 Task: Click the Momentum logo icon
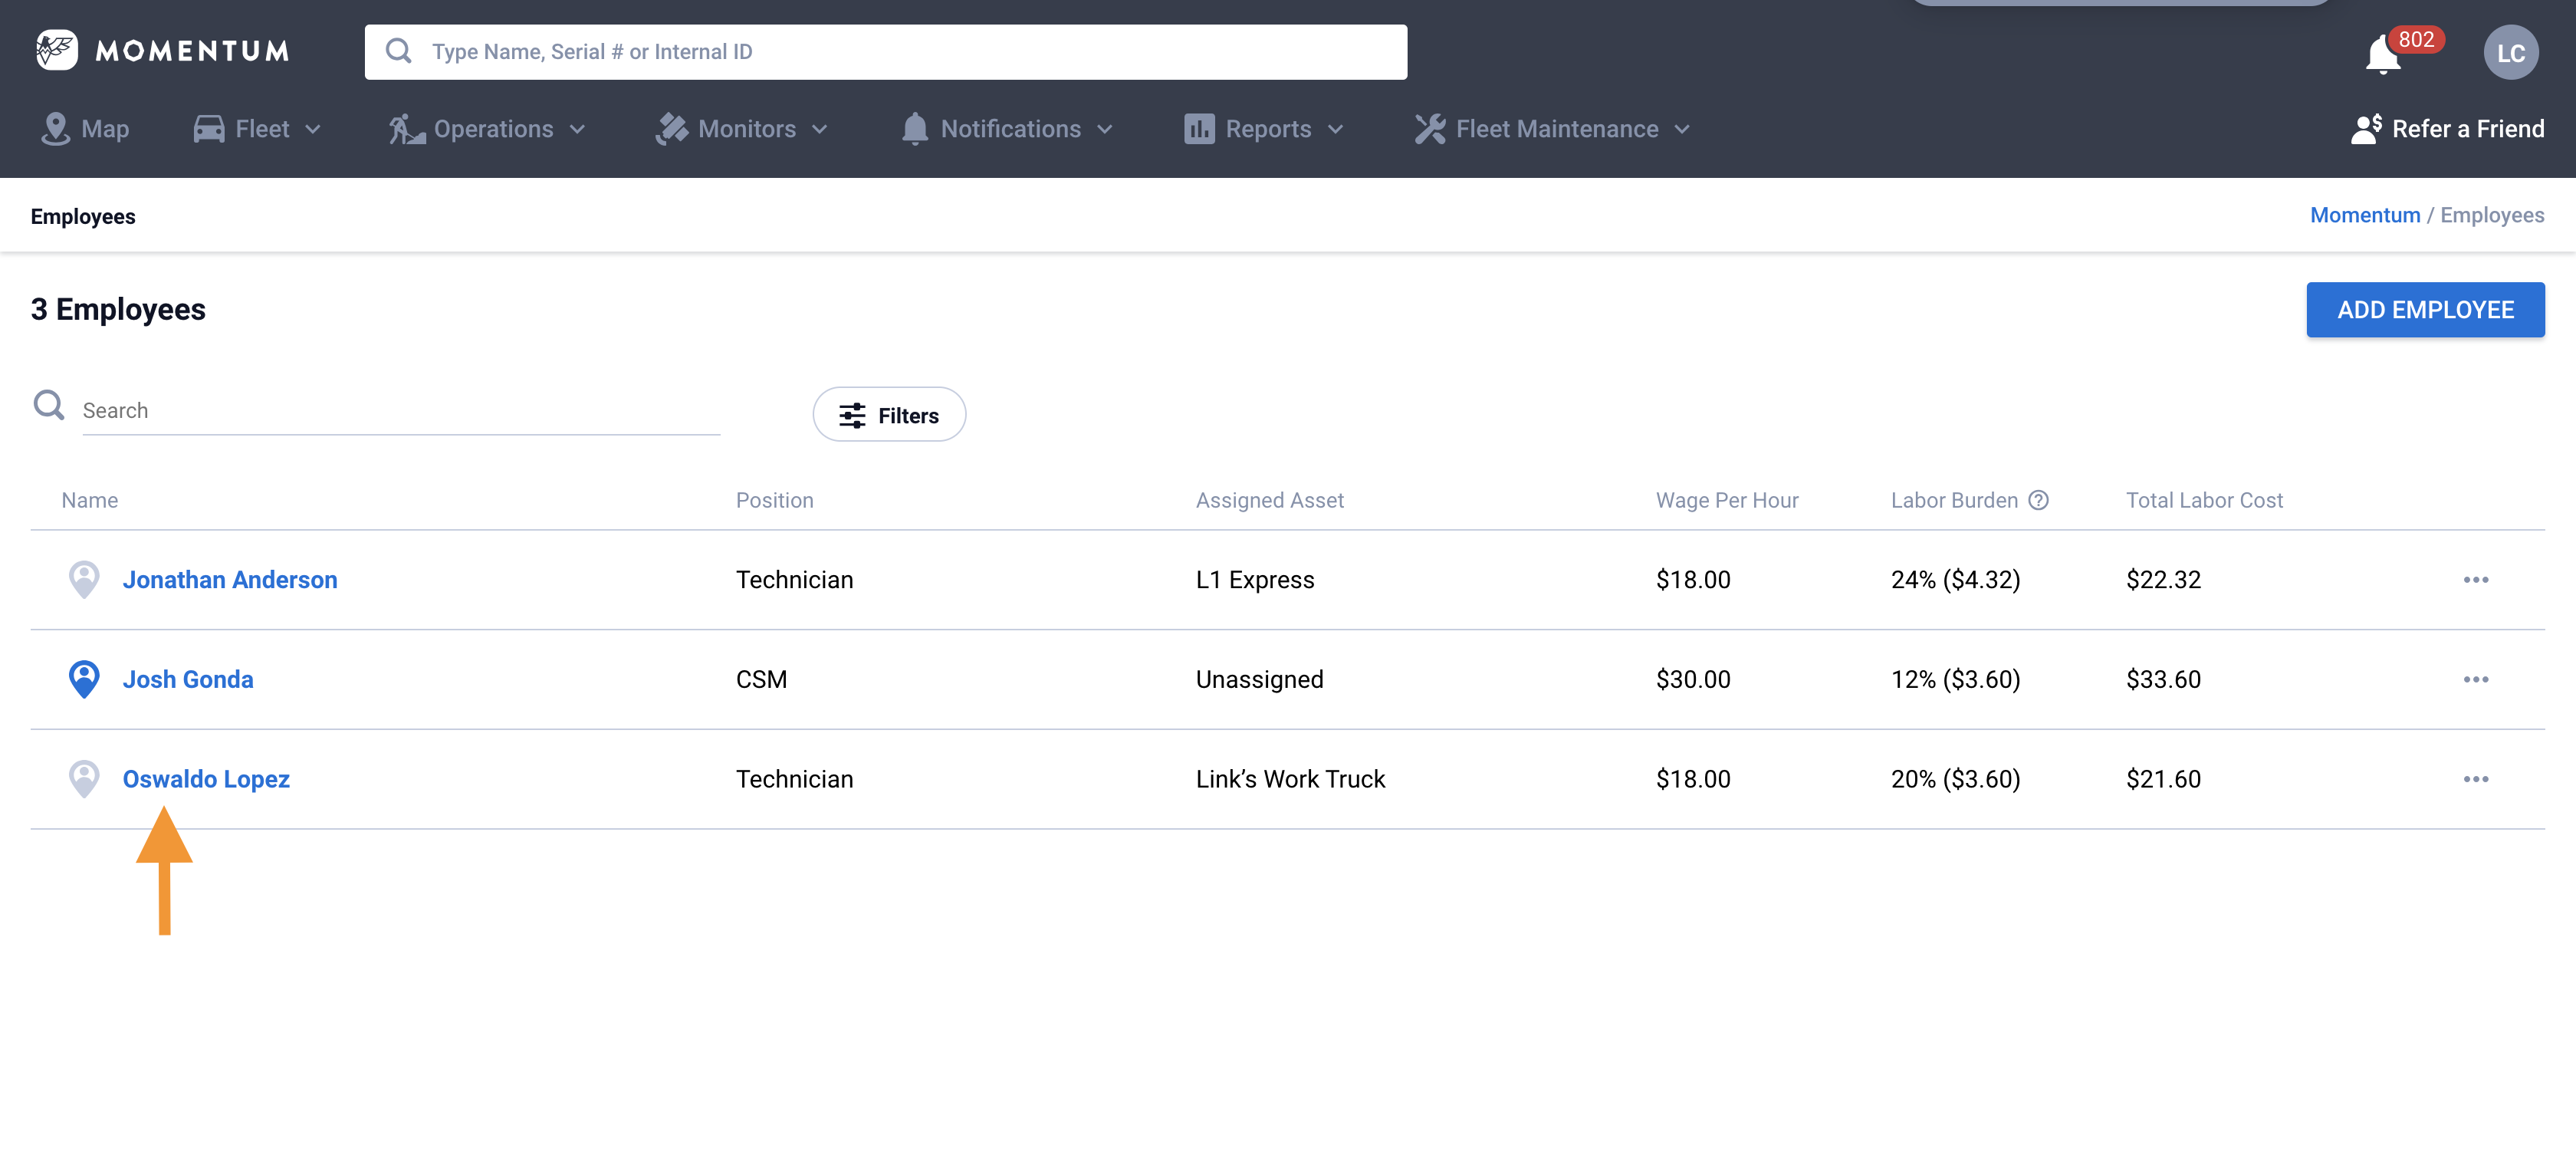click(57, 50)
